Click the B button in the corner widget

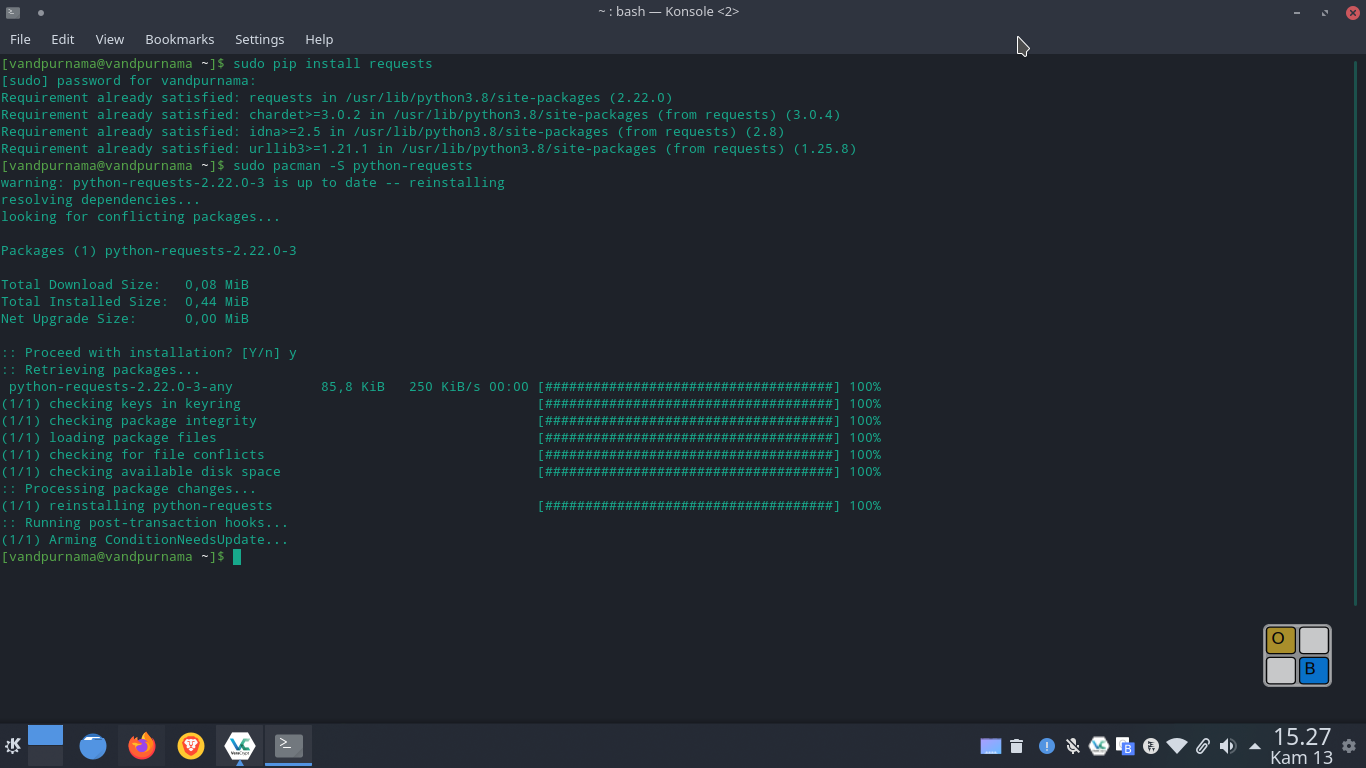coord(1311,672)
